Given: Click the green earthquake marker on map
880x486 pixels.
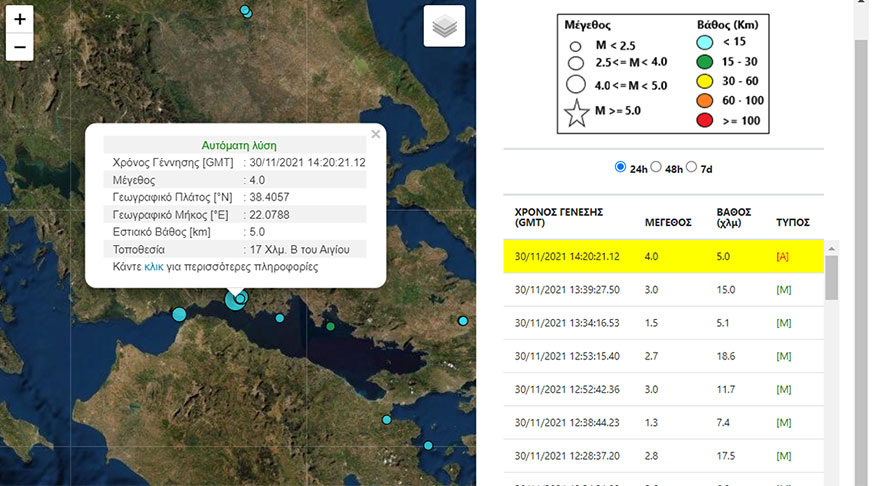Looking at the screenshot, I should [x=330, y=326].
